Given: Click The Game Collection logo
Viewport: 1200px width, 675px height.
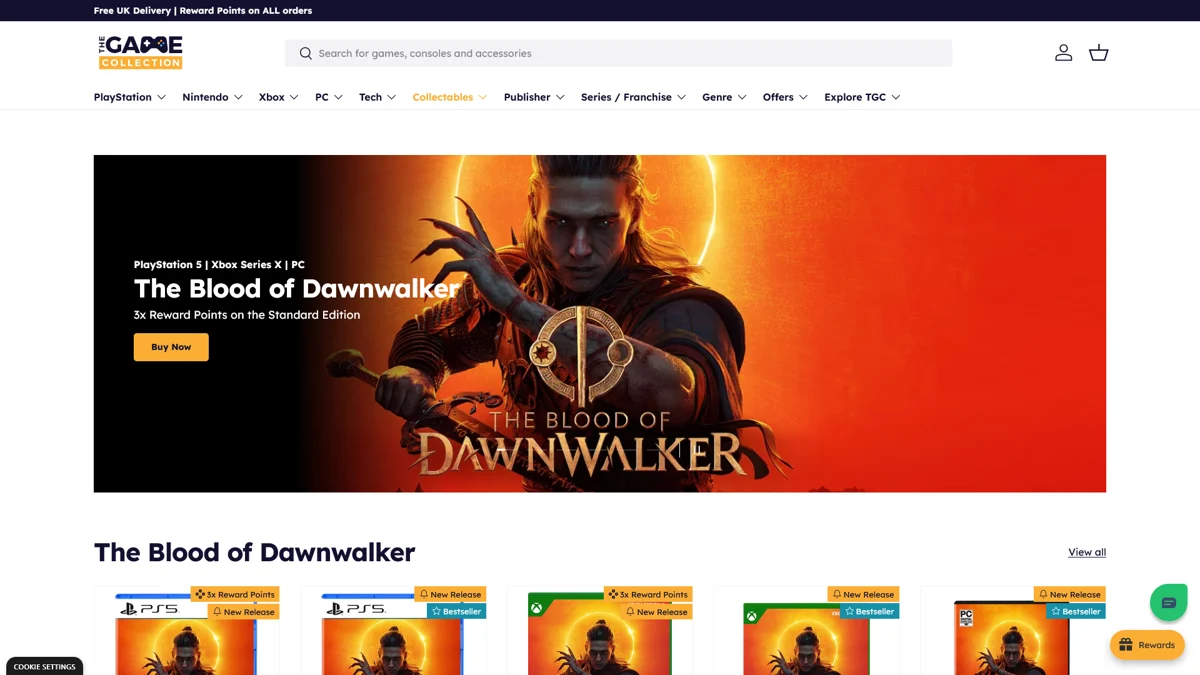Looking at the screenshot, I should tap(140, 52).
